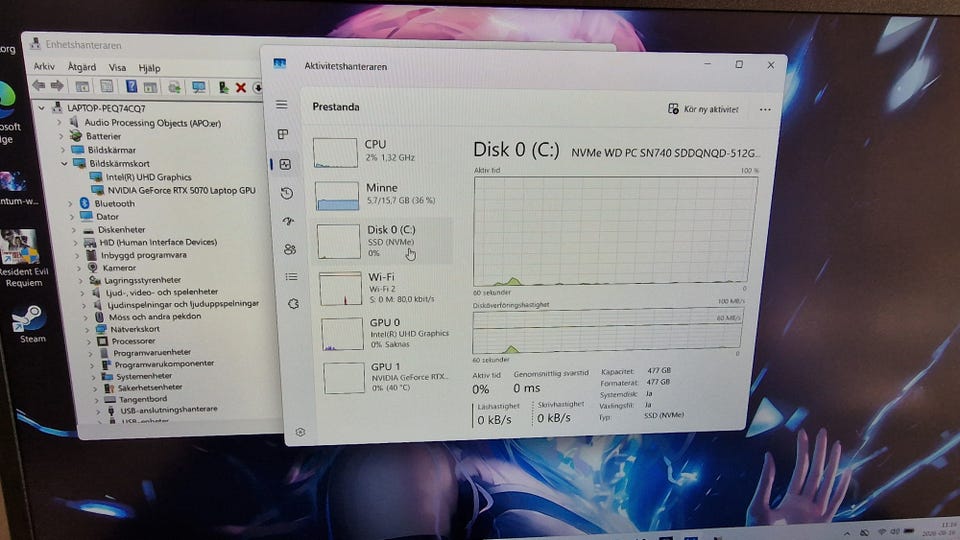Select USB-anslutningshanterare tree item
Image resolution: width=960 pixels, height=540 pixels.
(x=168, y=410)
